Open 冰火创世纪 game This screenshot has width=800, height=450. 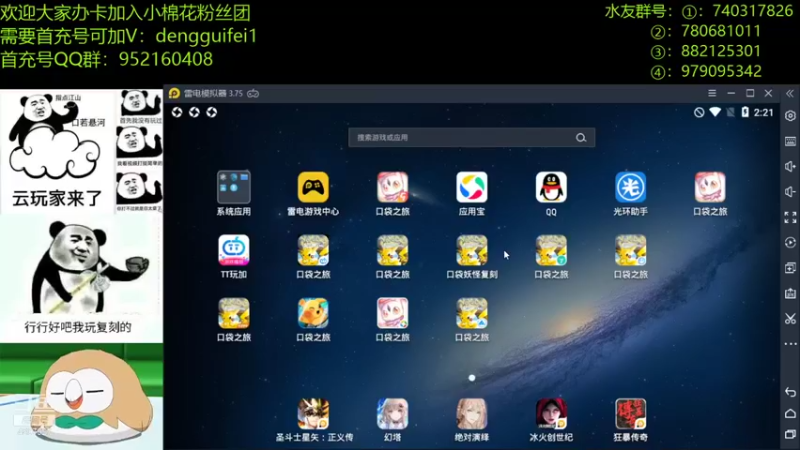click(551, 414)
